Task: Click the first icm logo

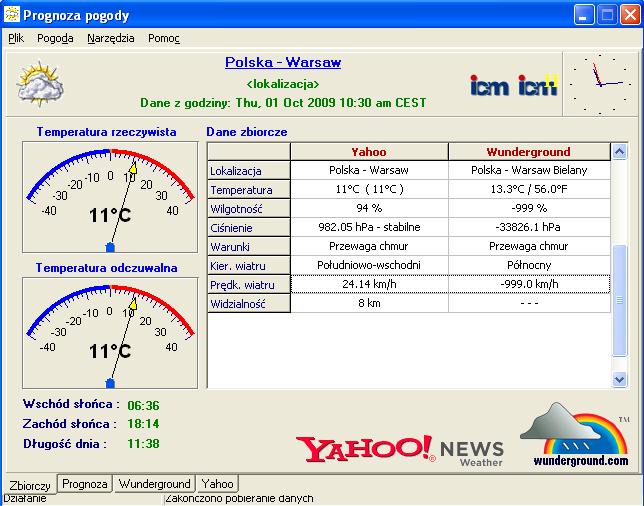Action: (489, 85)
